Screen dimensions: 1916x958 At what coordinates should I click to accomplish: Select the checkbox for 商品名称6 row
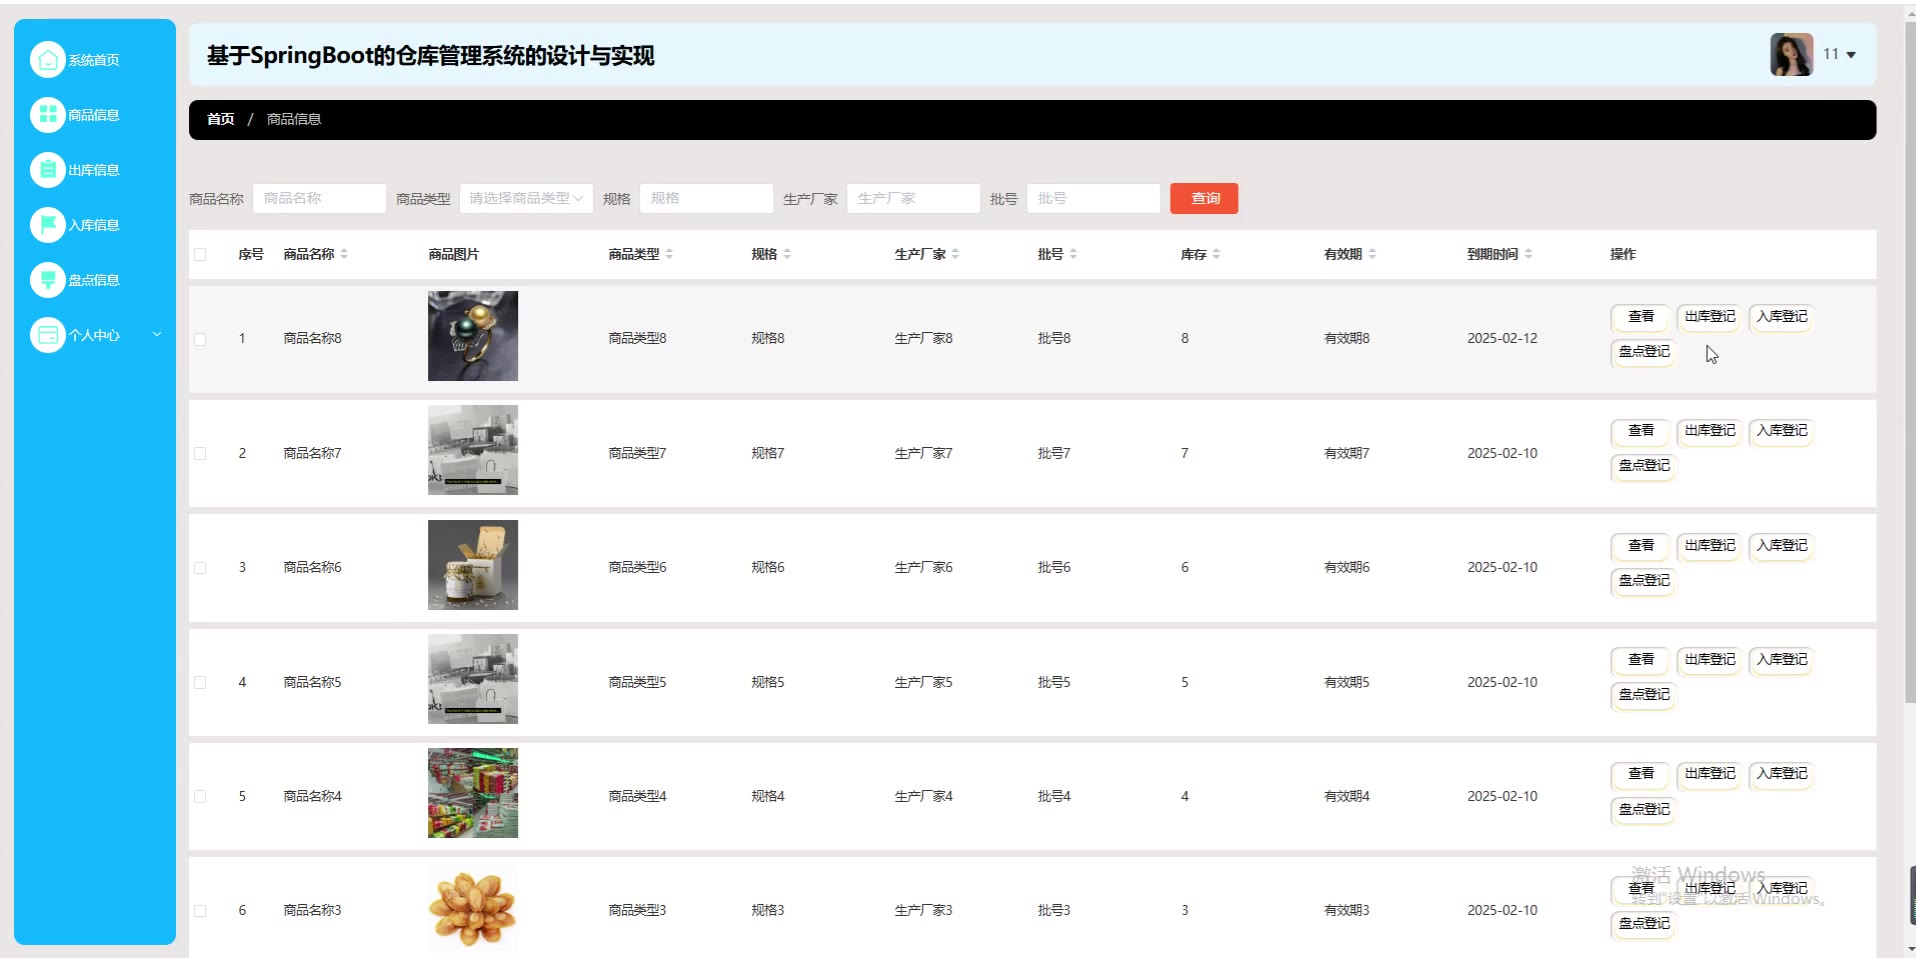point(200,568)
